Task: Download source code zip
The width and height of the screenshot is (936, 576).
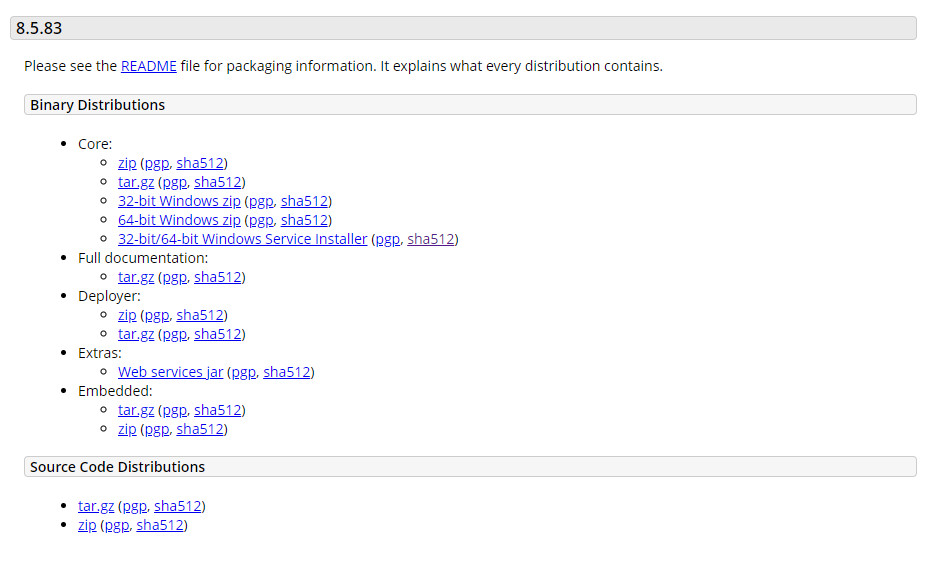Action: tap(87, 525)
